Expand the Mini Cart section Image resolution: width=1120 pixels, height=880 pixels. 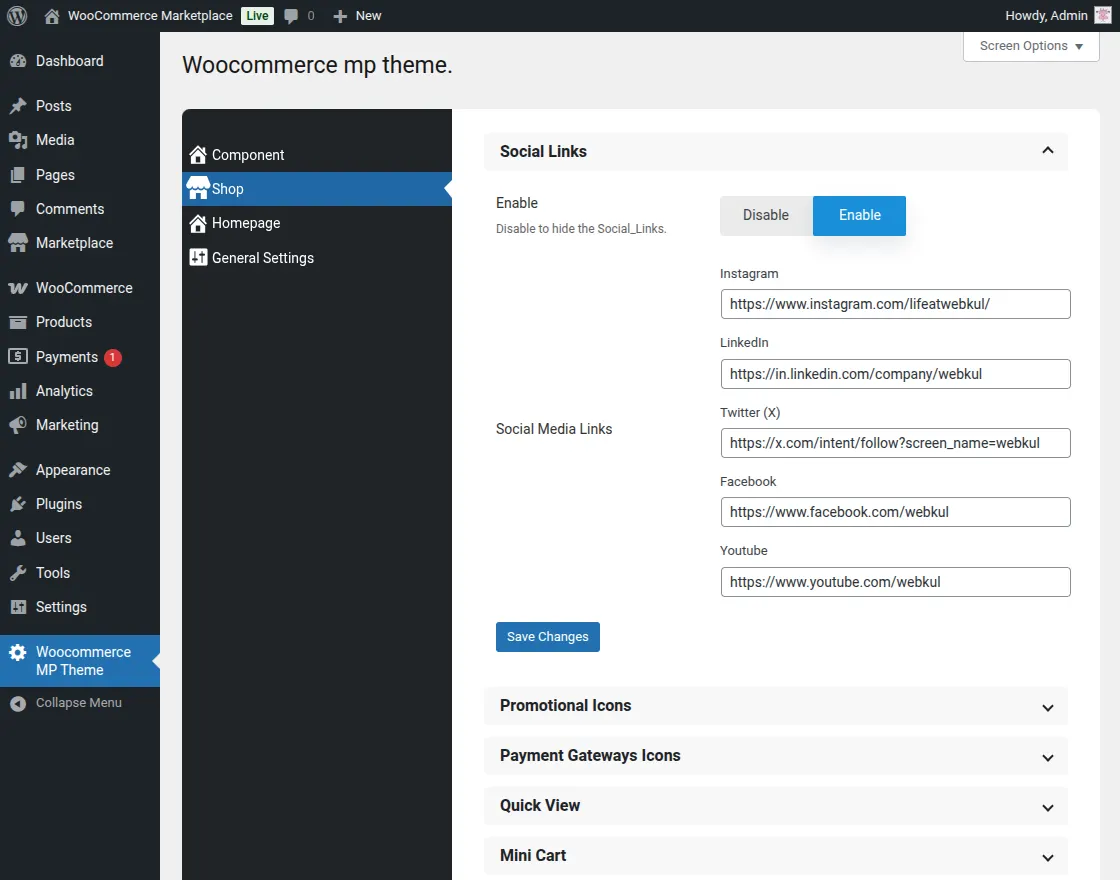pos(1047,858)
